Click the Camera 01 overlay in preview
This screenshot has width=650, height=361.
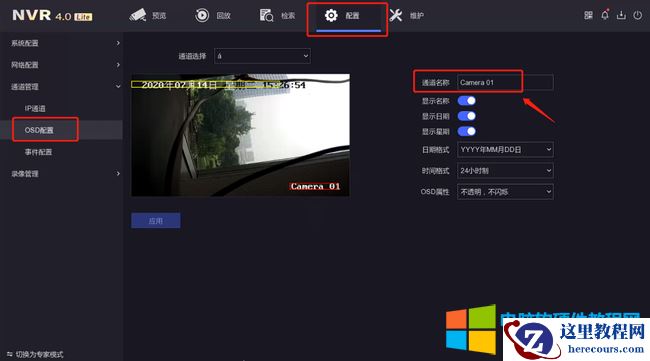tap(315, 187)
